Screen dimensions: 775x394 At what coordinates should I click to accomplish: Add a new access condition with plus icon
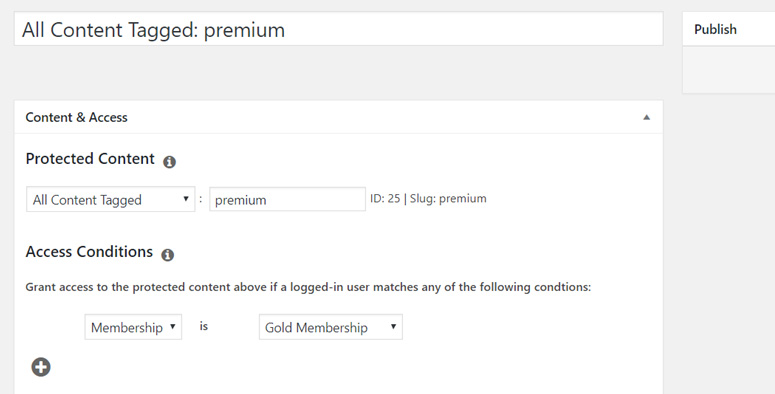(41, 367)
